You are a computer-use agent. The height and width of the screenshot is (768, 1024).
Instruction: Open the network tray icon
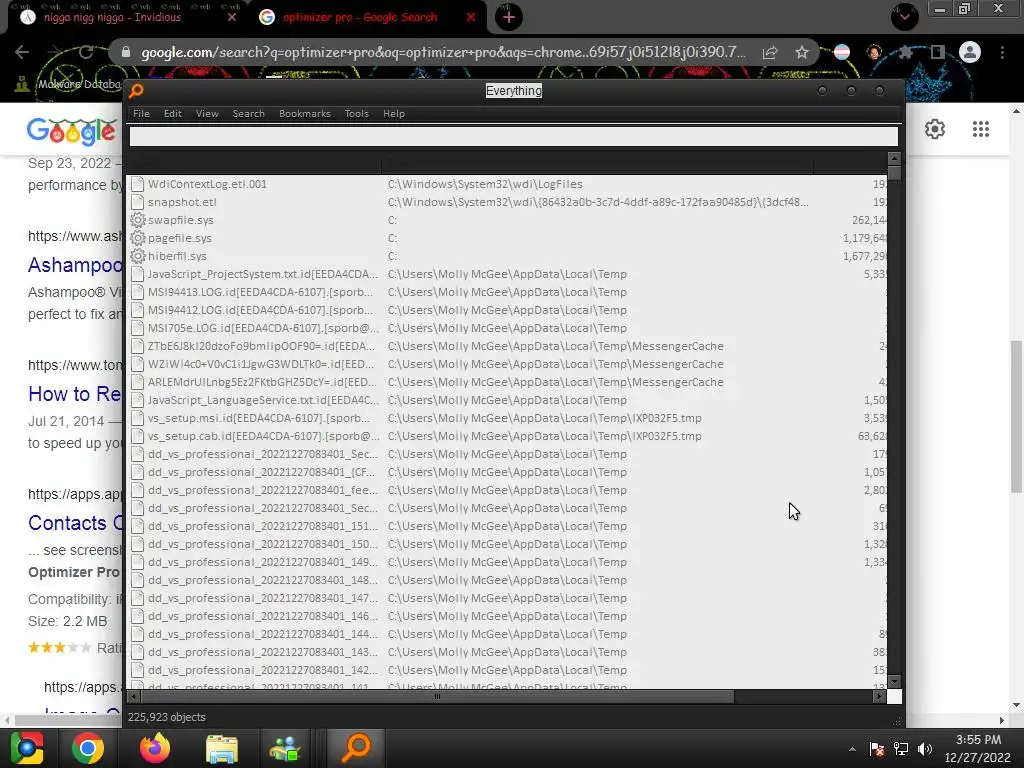coord(901,749)
